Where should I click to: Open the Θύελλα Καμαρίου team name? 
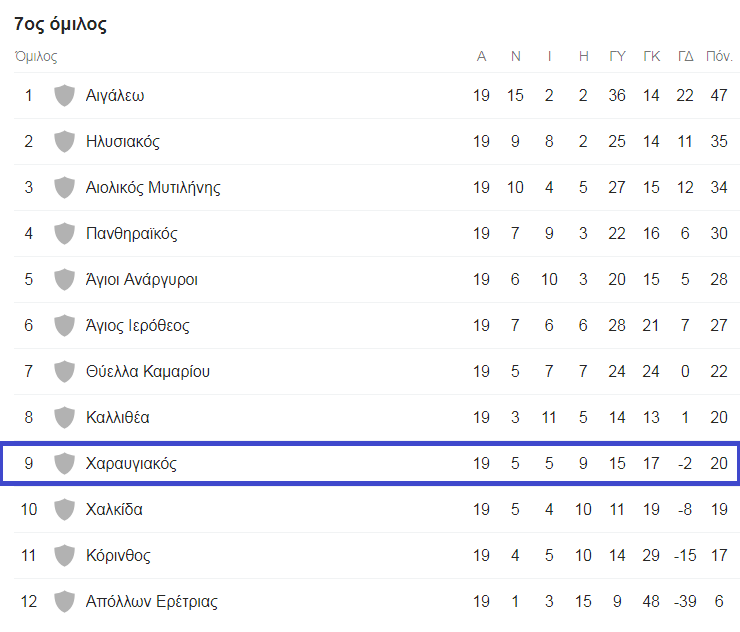148,371
